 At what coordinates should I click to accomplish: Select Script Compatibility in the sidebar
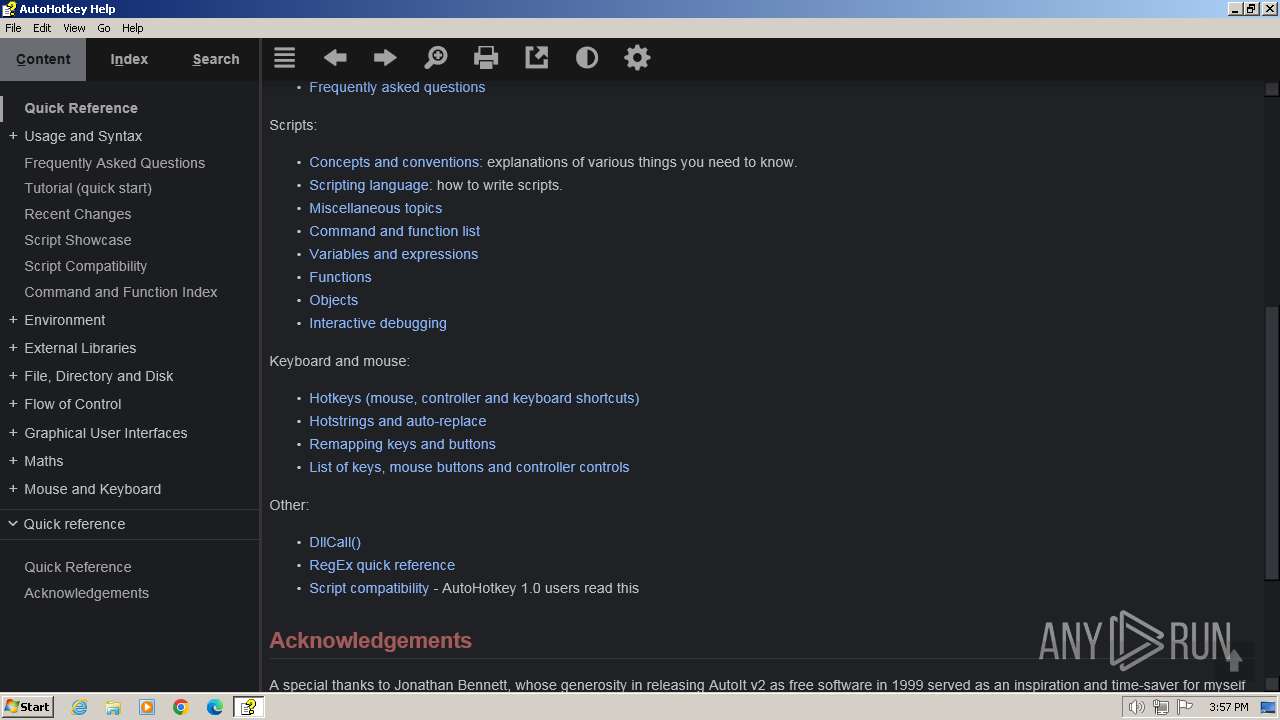point(86,266)
